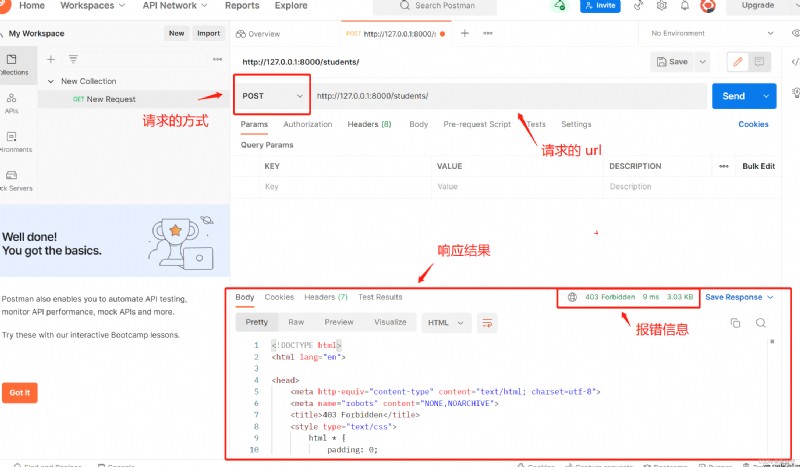The width and height of the screenshot is (800, 467).
Task: Open a new request tab with plus
Action: click(x=464, y=33)
